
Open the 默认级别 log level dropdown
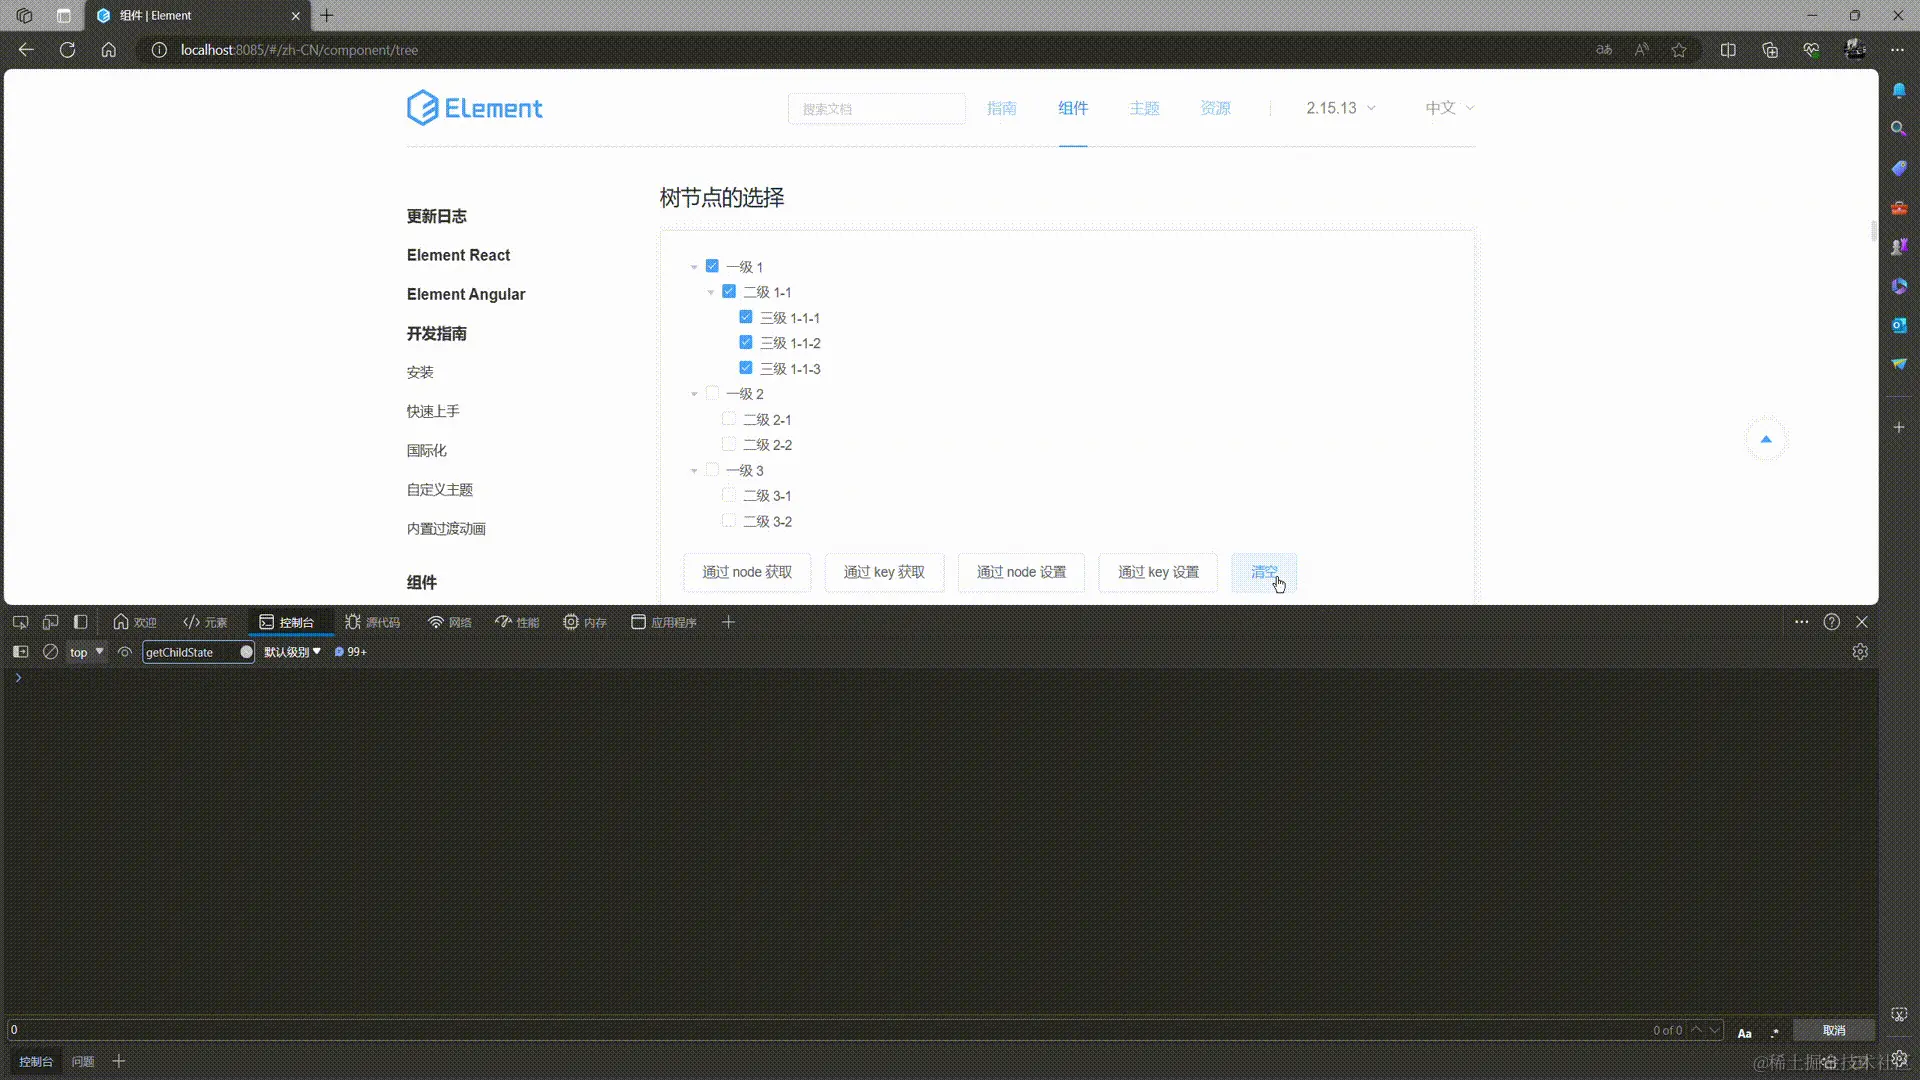291,651
